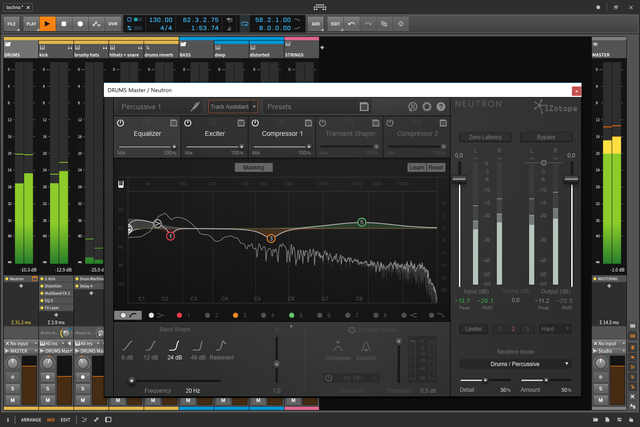Screen dimensions: 640x427
Task: Click the window icon next to Presets
Action: pos(364,107)
